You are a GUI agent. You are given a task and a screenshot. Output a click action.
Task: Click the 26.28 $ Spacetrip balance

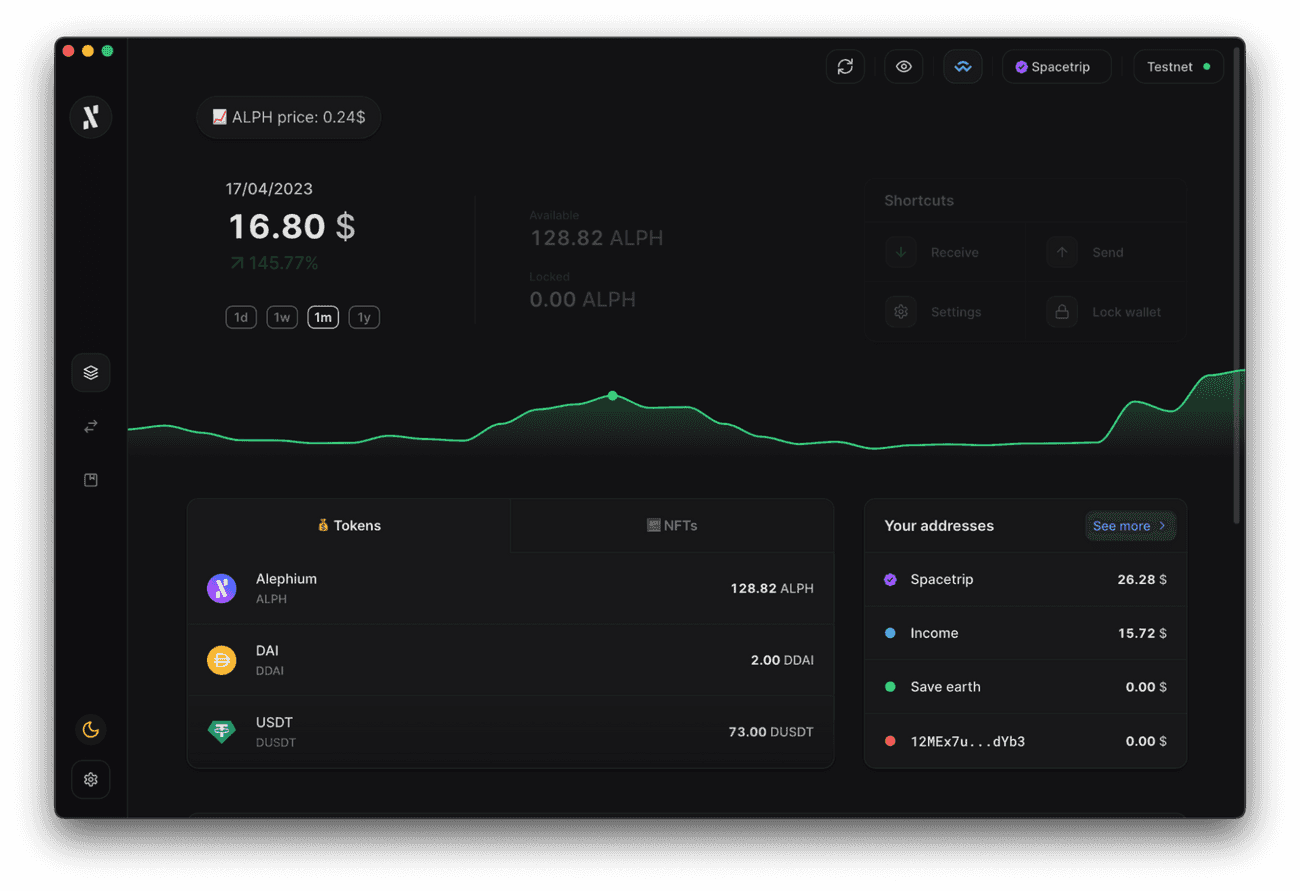[x=1142, y=580]
